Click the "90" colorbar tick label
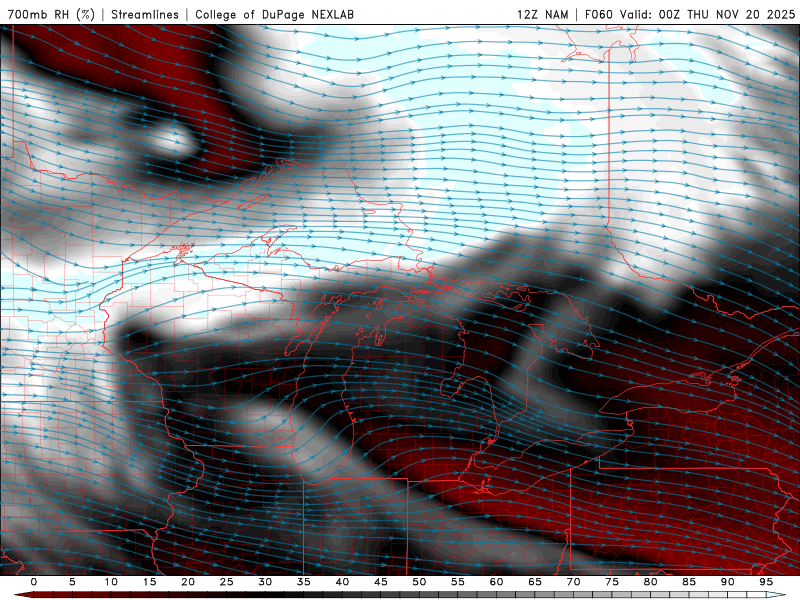The width and height of the screenshot is (800, 600). 727,582
